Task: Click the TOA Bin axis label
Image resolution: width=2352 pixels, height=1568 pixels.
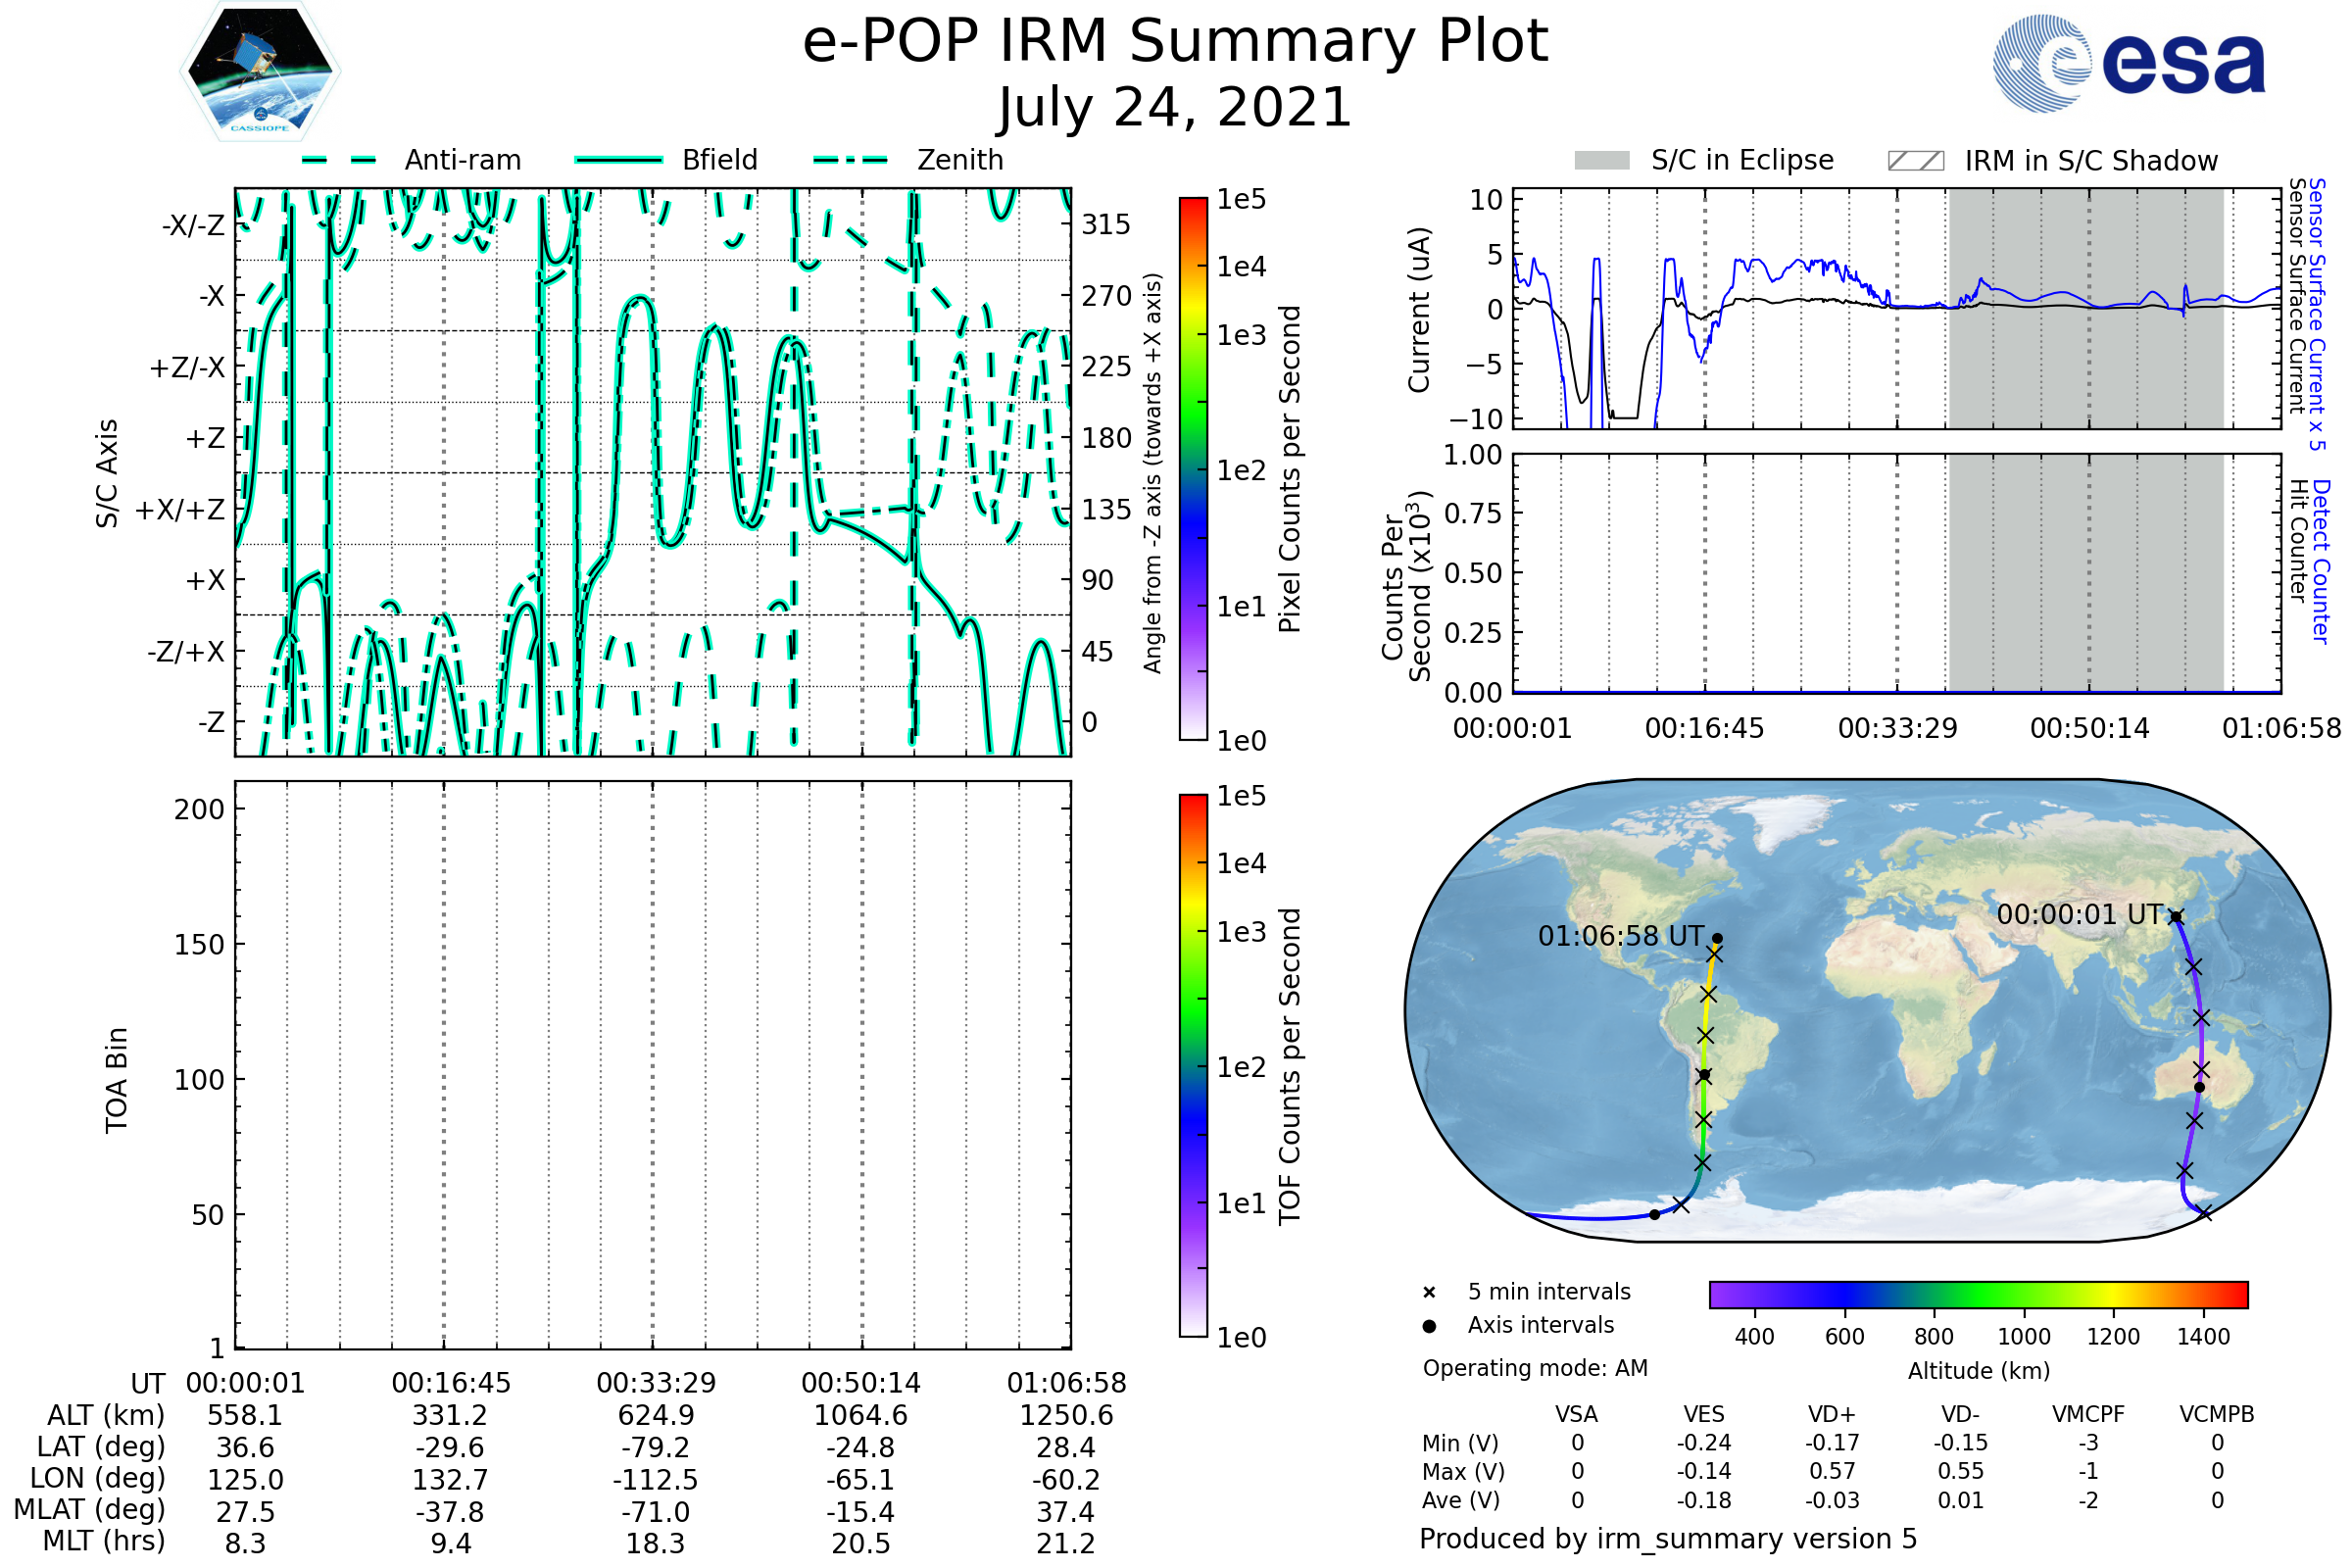Action: [117, 1080]
